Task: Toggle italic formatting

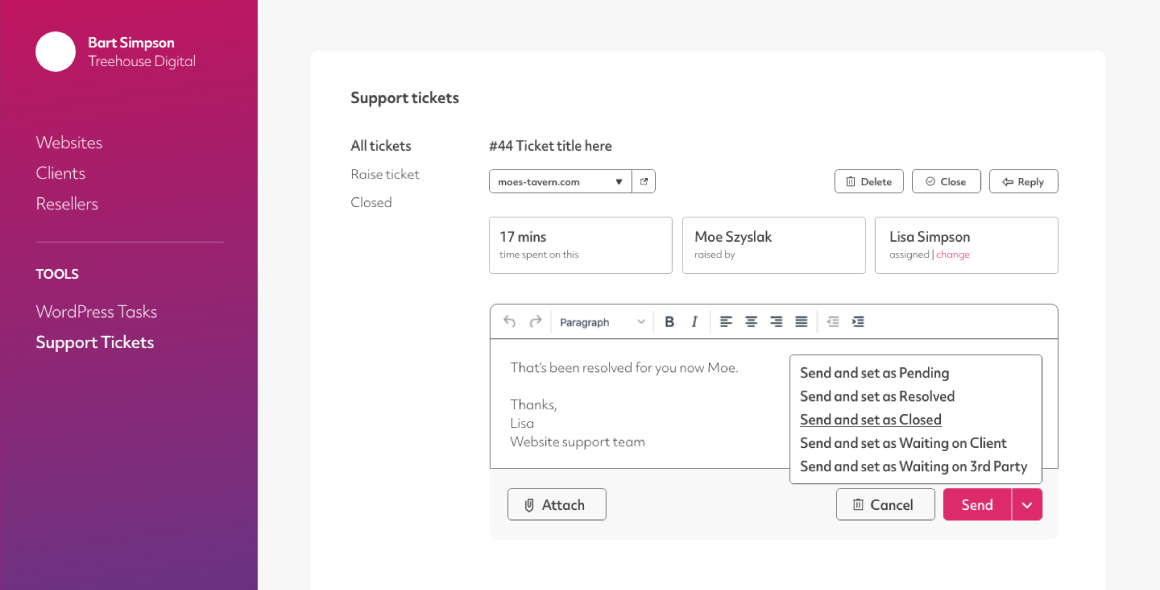Action: [x=694, y=322]
